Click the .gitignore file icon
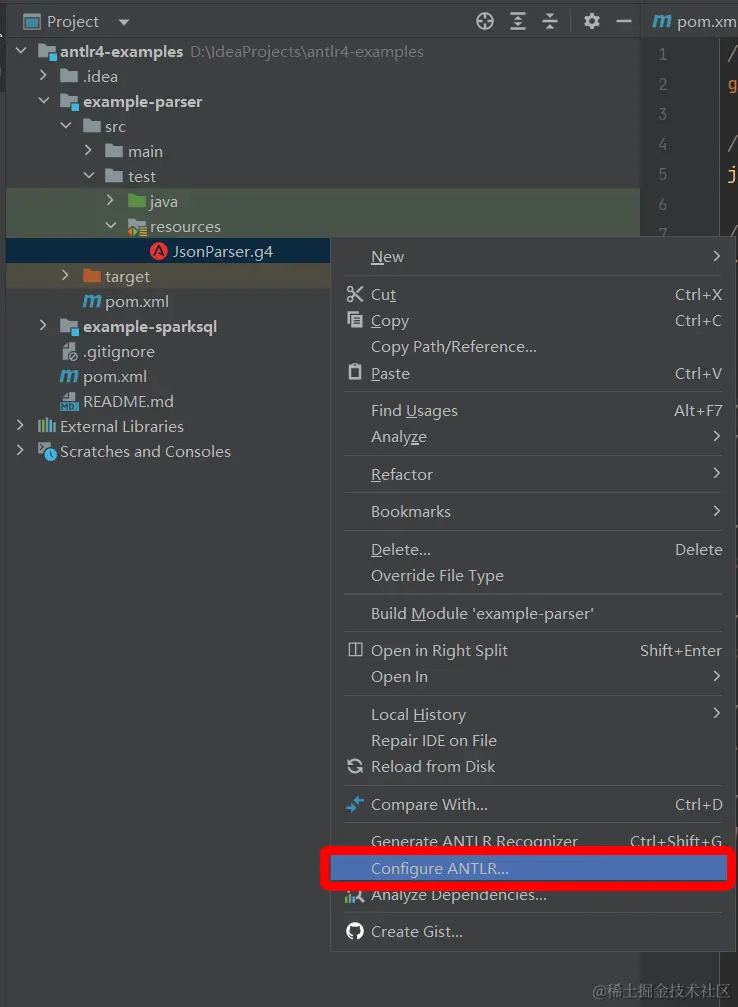738x1007 pixels. (x=69, y=351)
